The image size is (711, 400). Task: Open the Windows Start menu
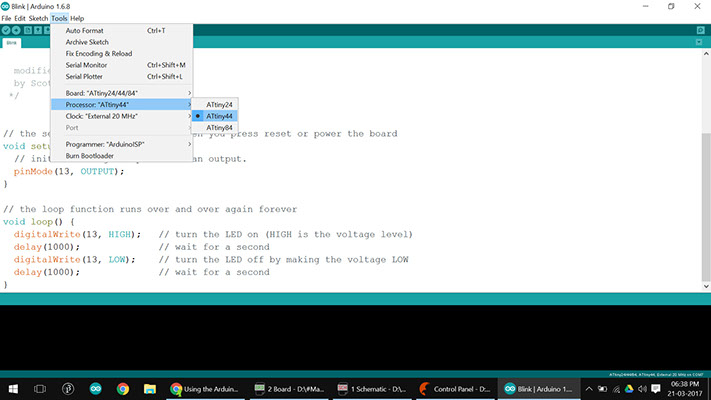13,389
